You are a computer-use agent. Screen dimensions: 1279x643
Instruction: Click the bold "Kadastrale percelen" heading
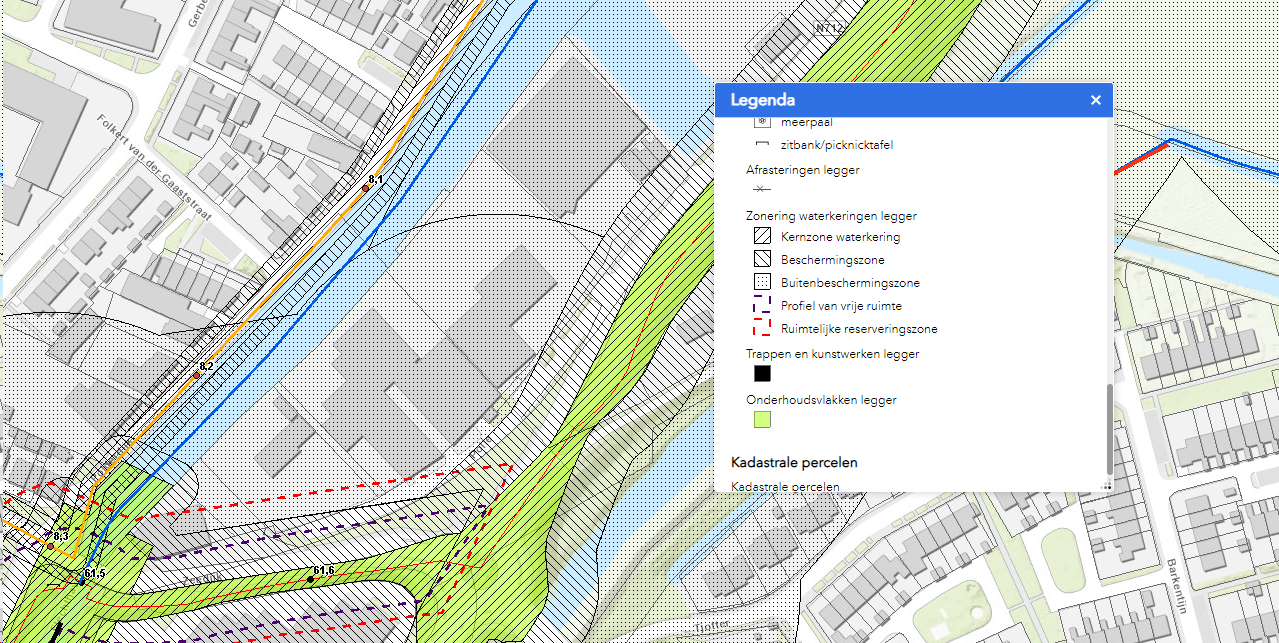(795, 463)
